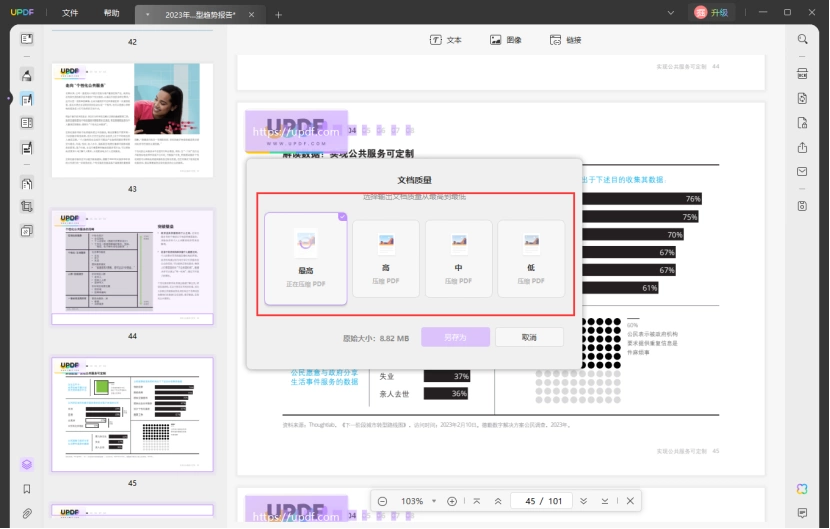
Task: Click the 另存为 button
Action: [x=455, y=337]
